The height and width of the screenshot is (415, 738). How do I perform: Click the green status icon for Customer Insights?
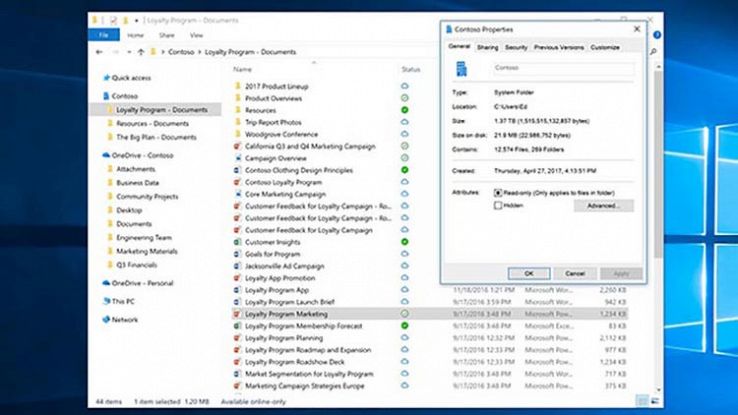(x=404, y=242)
